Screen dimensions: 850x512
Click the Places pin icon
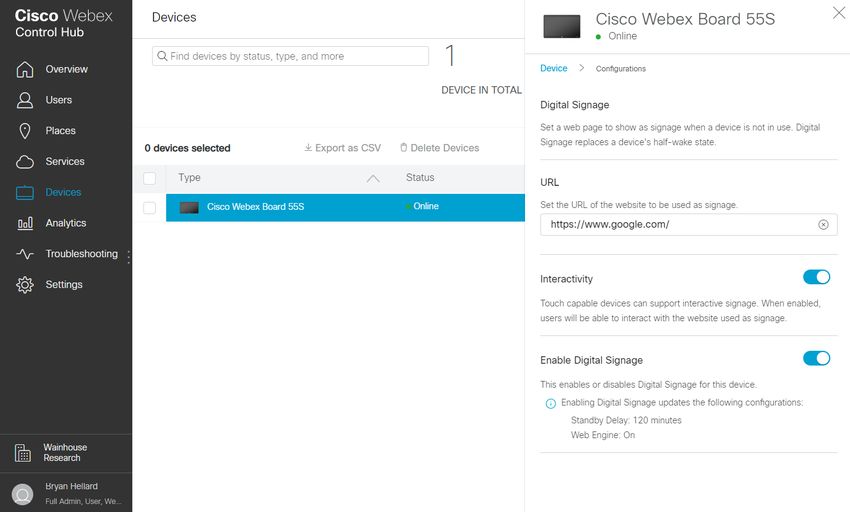(x=25, y=131)
